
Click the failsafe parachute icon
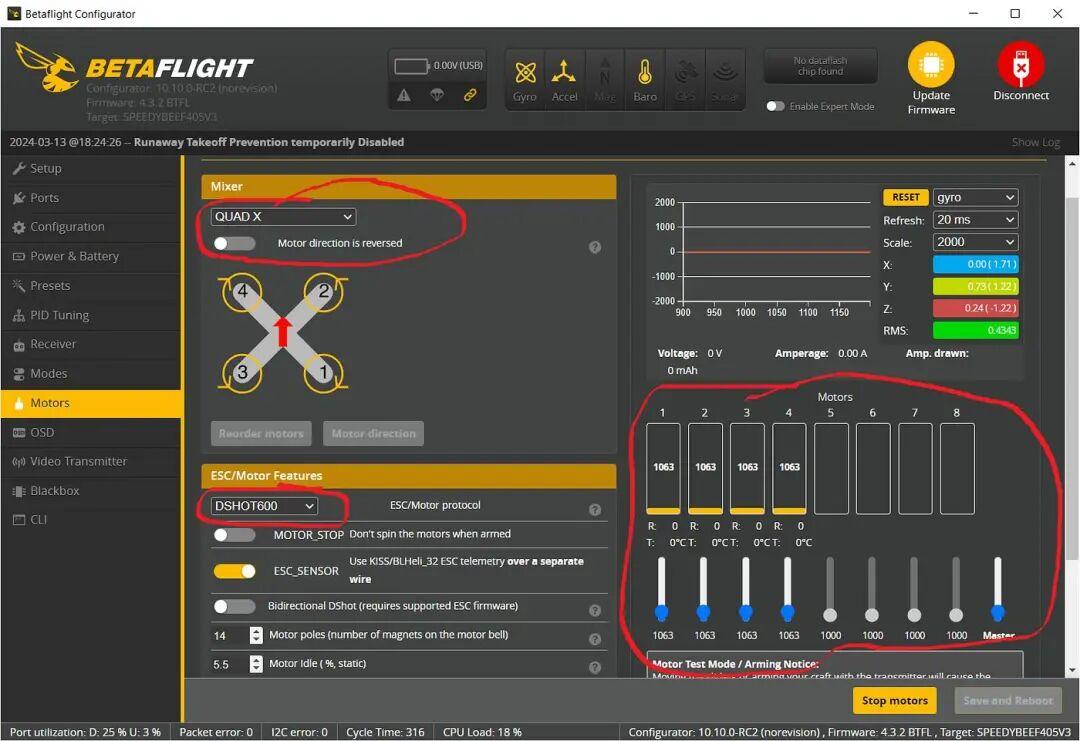[x=437, y=95]
